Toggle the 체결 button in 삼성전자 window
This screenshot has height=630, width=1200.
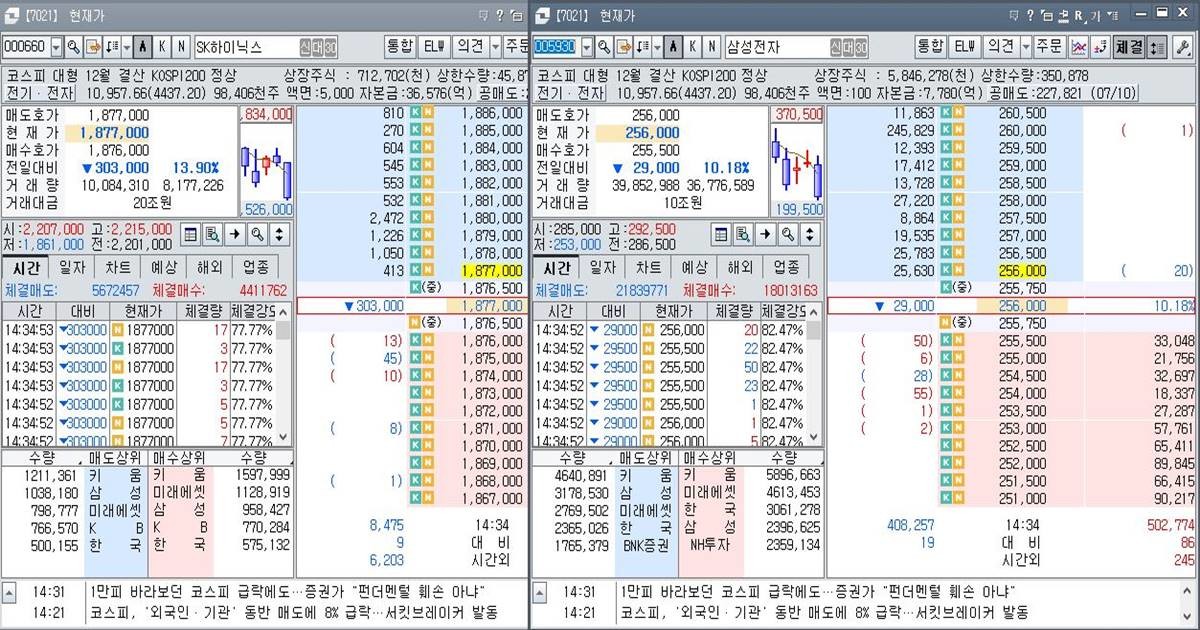(x=1129, y=47)
